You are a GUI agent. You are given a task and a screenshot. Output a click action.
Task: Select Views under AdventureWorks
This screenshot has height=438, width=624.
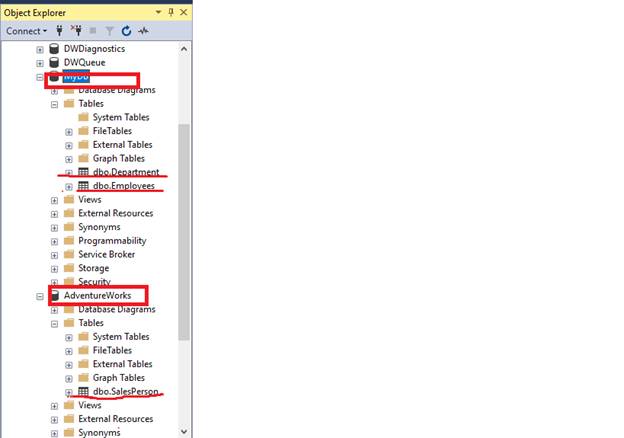pos(90,405)
